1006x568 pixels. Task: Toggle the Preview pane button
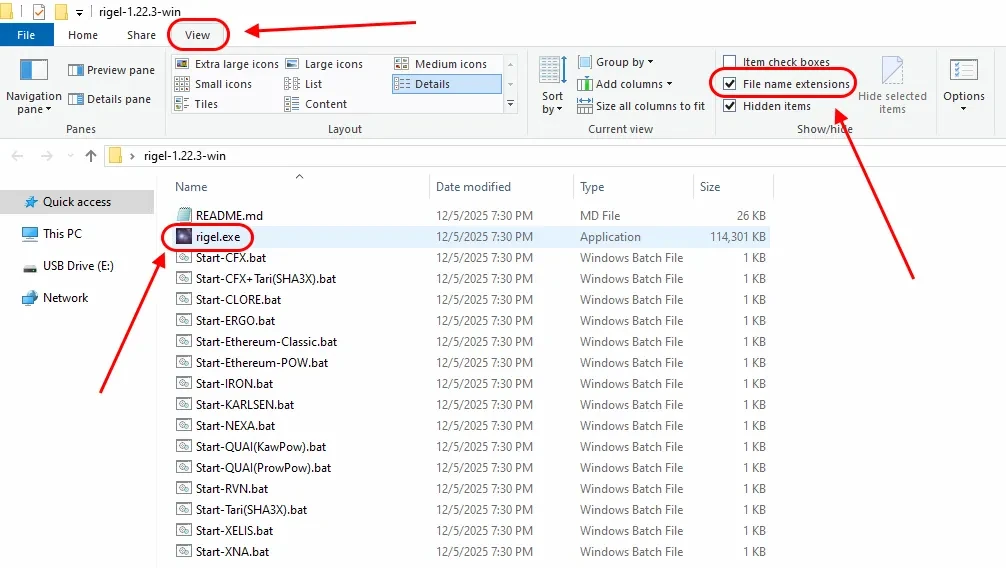pos(111,70)
